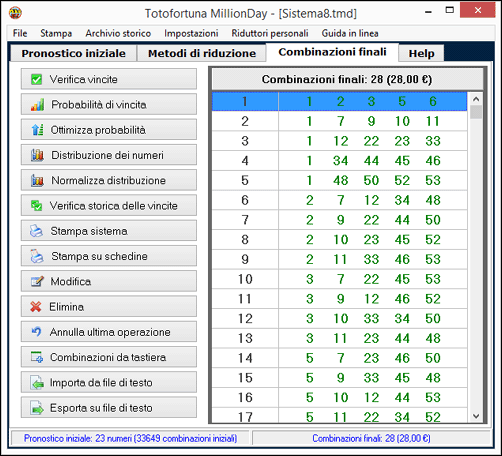Click the scrollbar thumb of the combinations list
Screen dimensions: 502x456
[476, 112]
